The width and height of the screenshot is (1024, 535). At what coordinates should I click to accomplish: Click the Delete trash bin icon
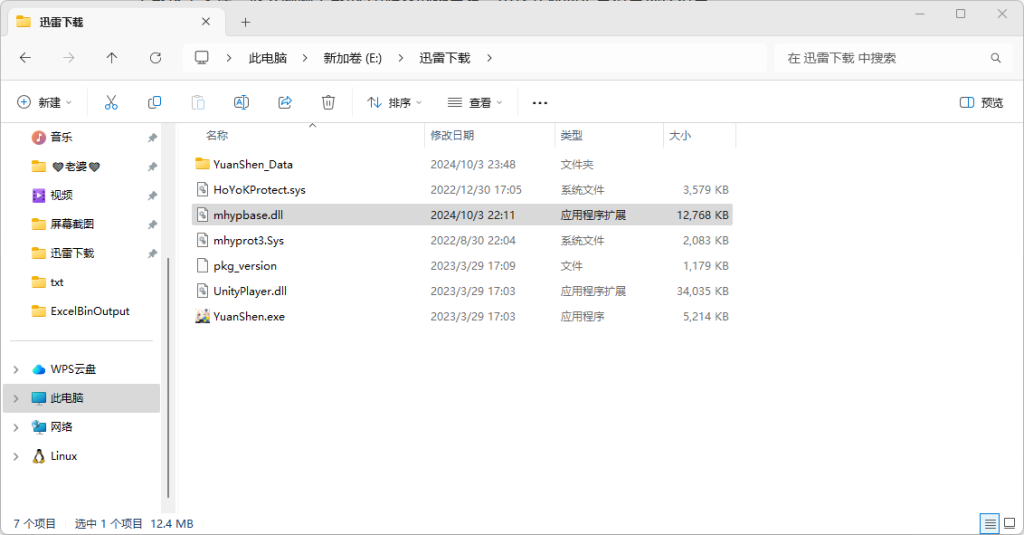(x=328, y=103)
